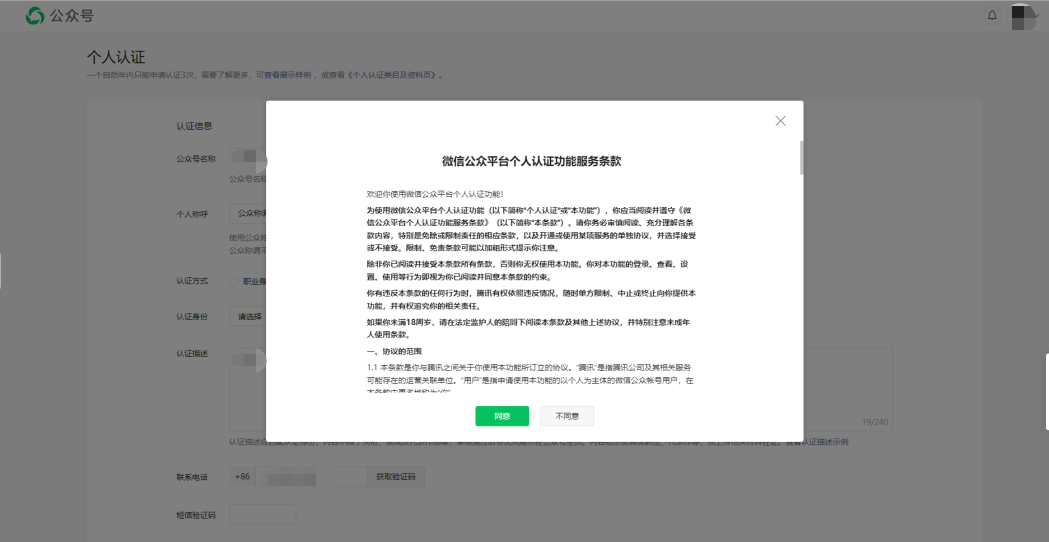
Task: Select the 职业身份 radio button
Action: (x=233, y=282)
